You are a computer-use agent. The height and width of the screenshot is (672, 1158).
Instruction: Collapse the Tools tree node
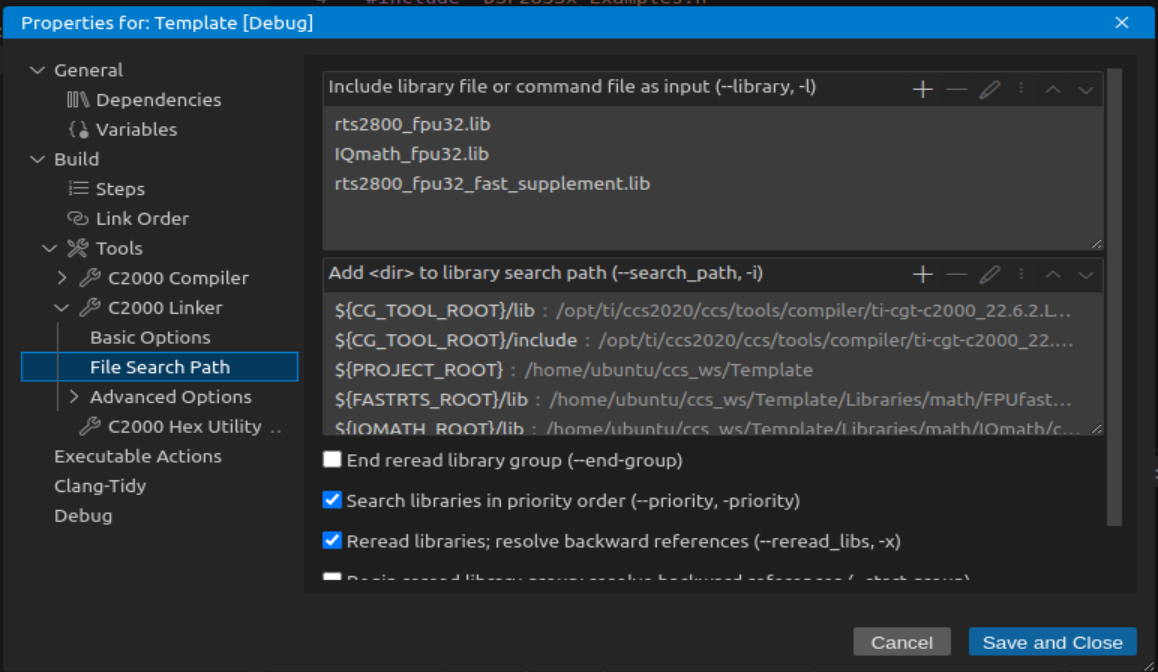[x=49, y=248]
